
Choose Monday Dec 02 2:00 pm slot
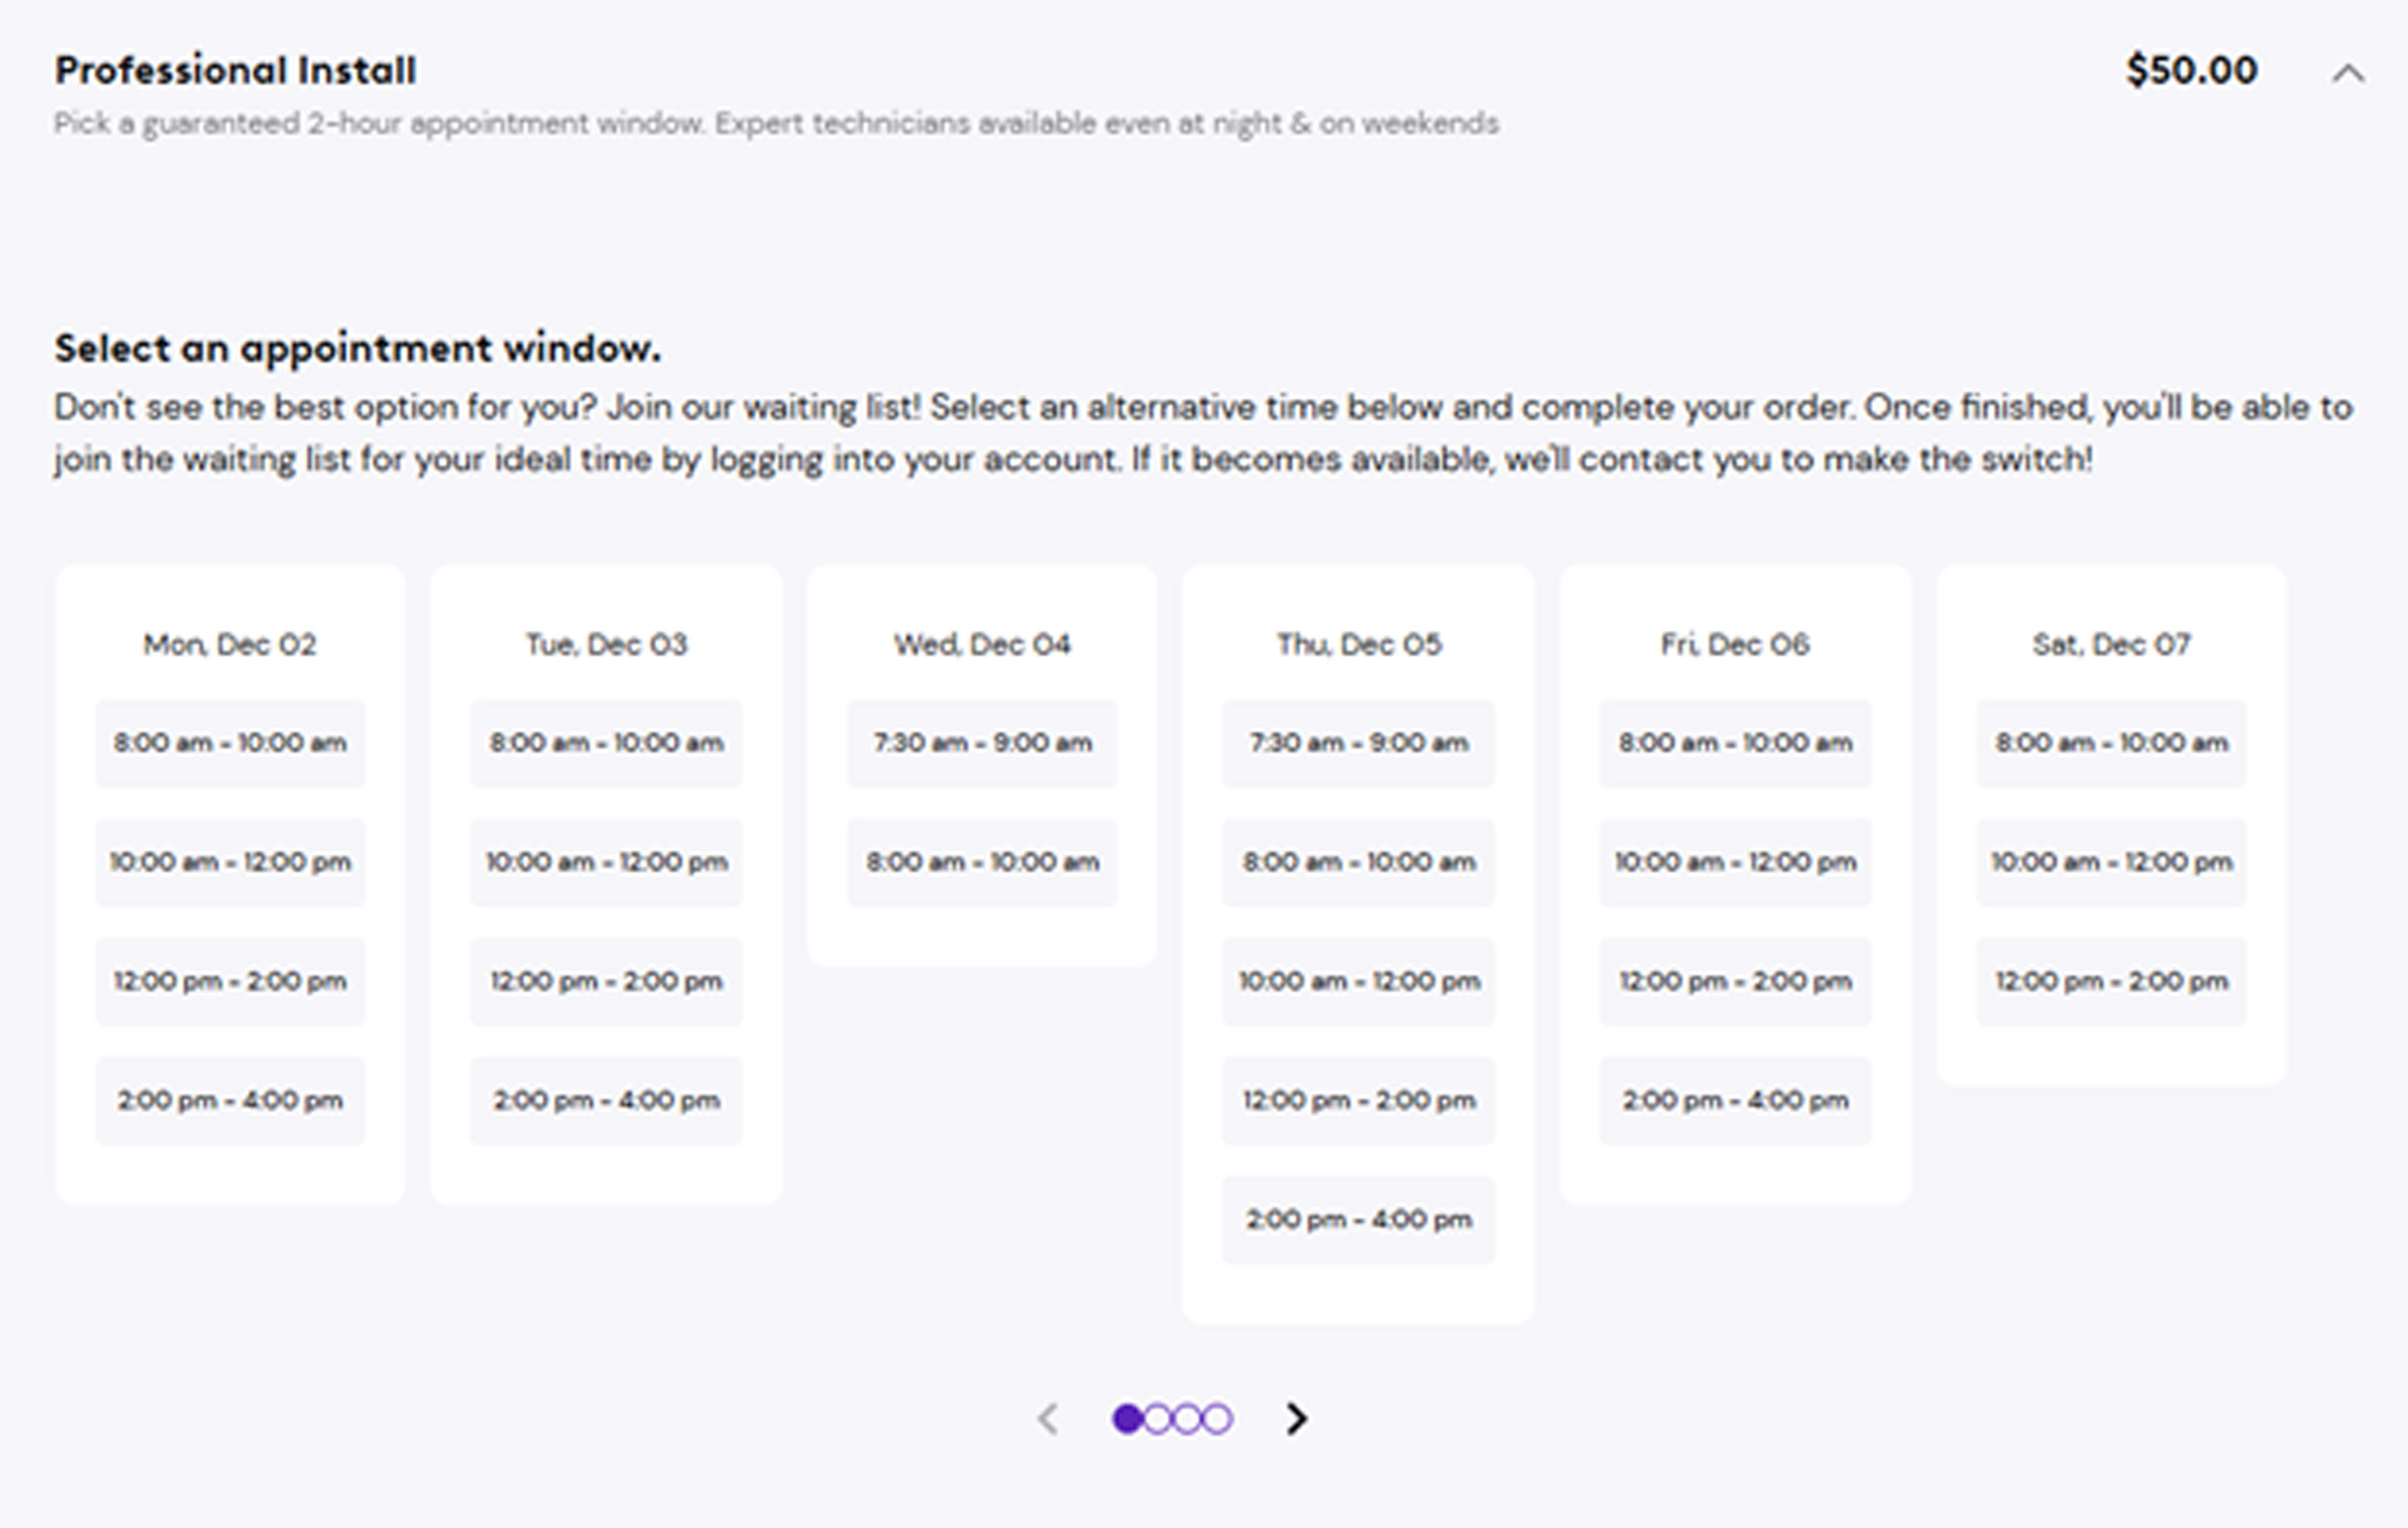[x=230, y=1100]
